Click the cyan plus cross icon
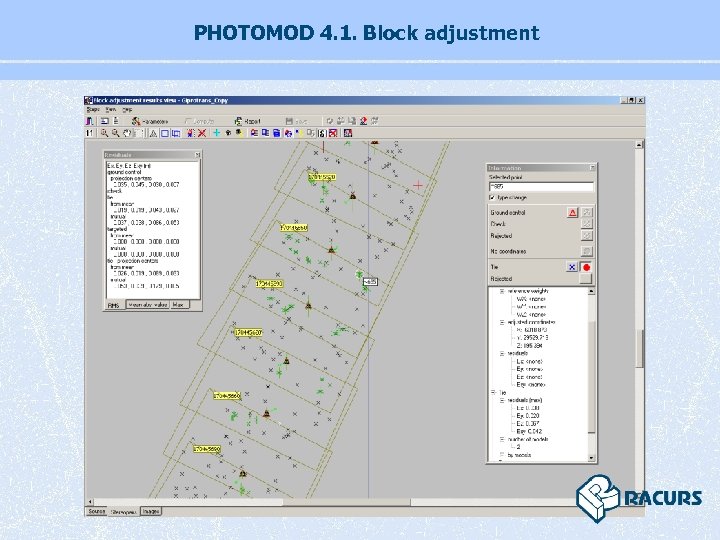 [216, 133]
